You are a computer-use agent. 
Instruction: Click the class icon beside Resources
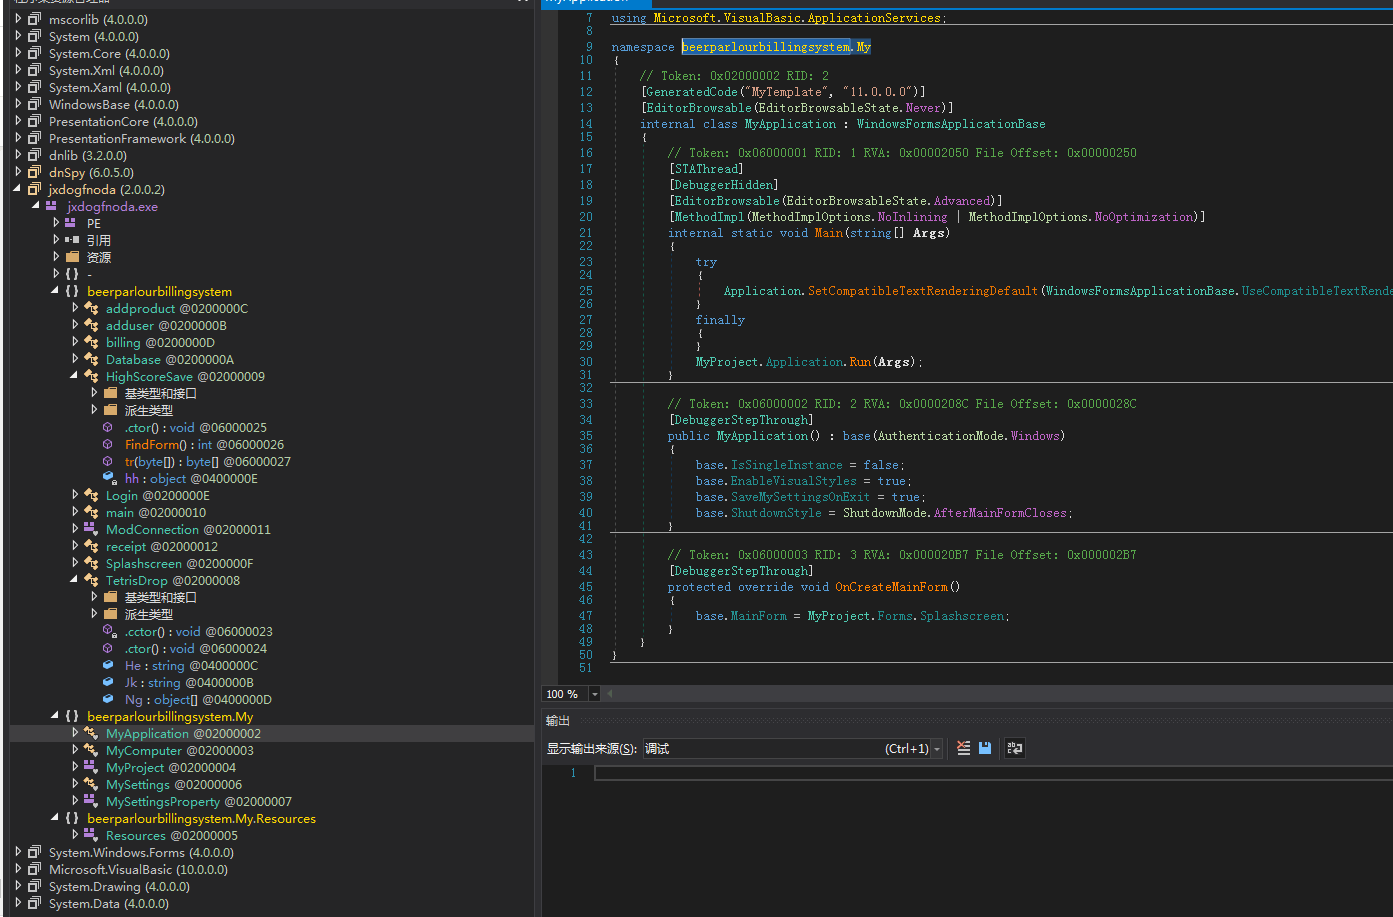(91, 835)
